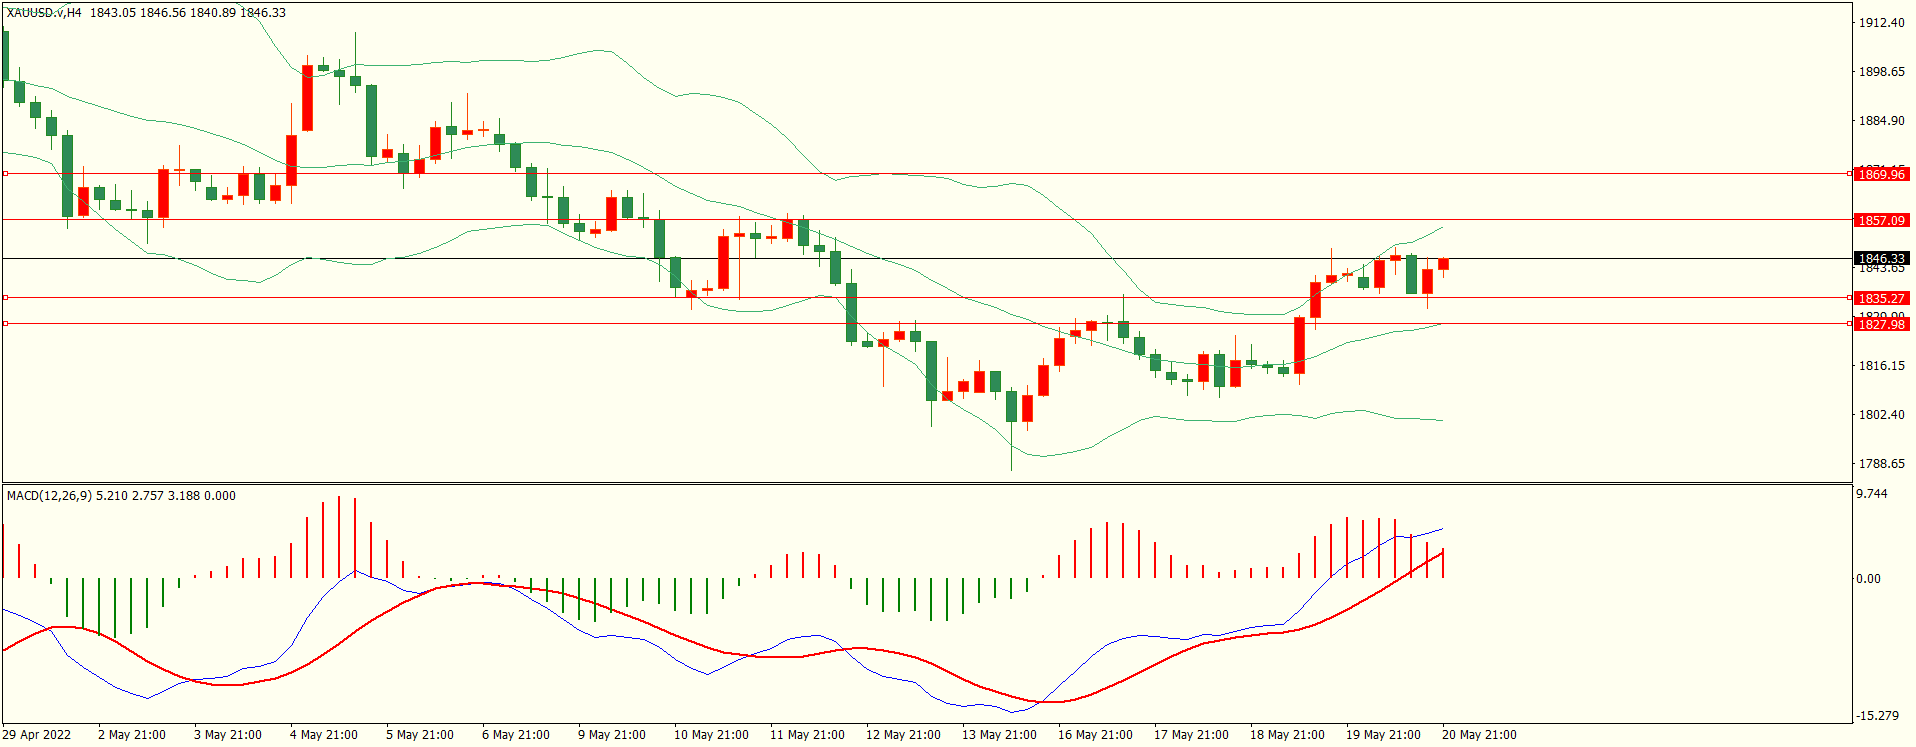Click the most recent red candlestick
The width and height of the screenshot is (1916, 747).
(1443, 264)
